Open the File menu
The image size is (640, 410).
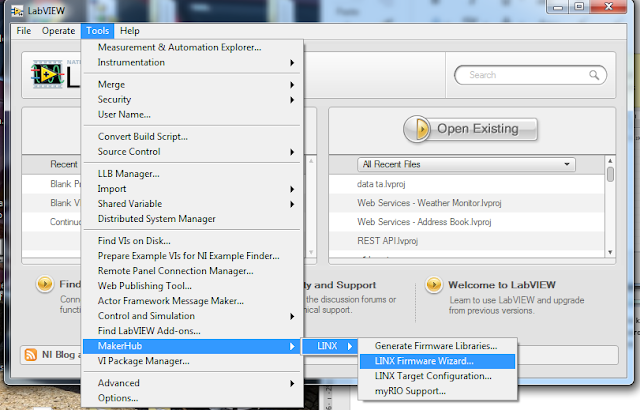tap(24, 31)
